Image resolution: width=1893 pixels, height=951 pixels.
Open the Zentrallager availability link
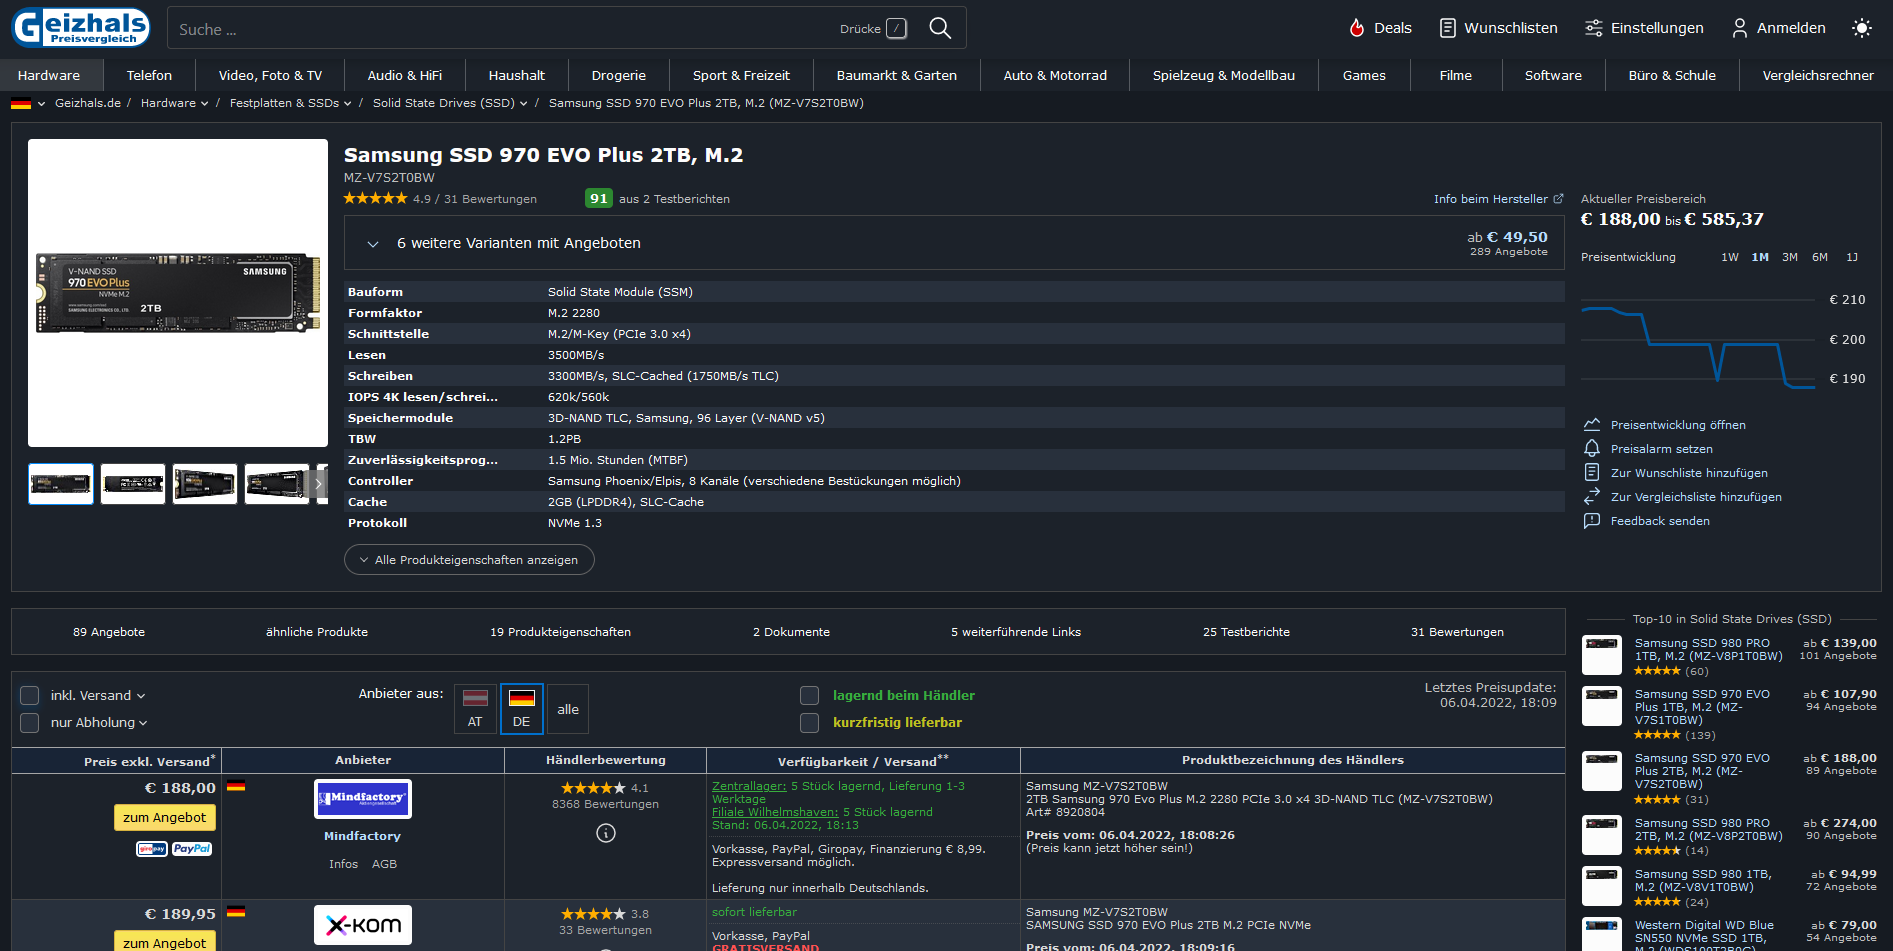(x=749, y=786)
